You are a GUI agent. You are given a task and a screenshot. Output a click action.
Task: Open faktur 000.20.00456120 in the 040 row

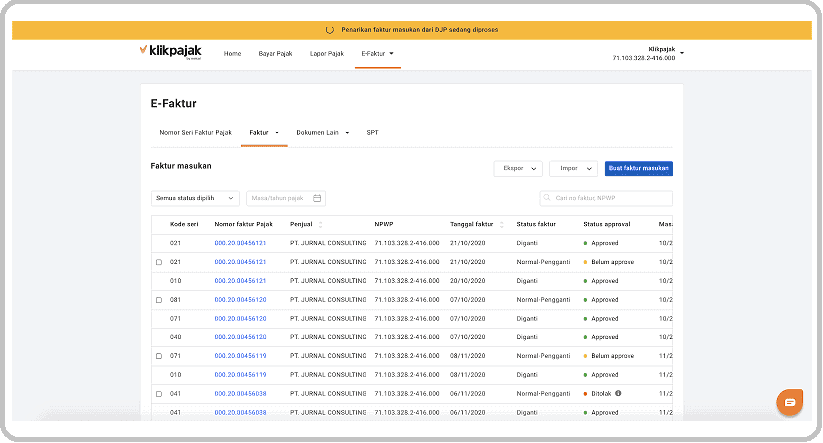click(x=240, y=337)
